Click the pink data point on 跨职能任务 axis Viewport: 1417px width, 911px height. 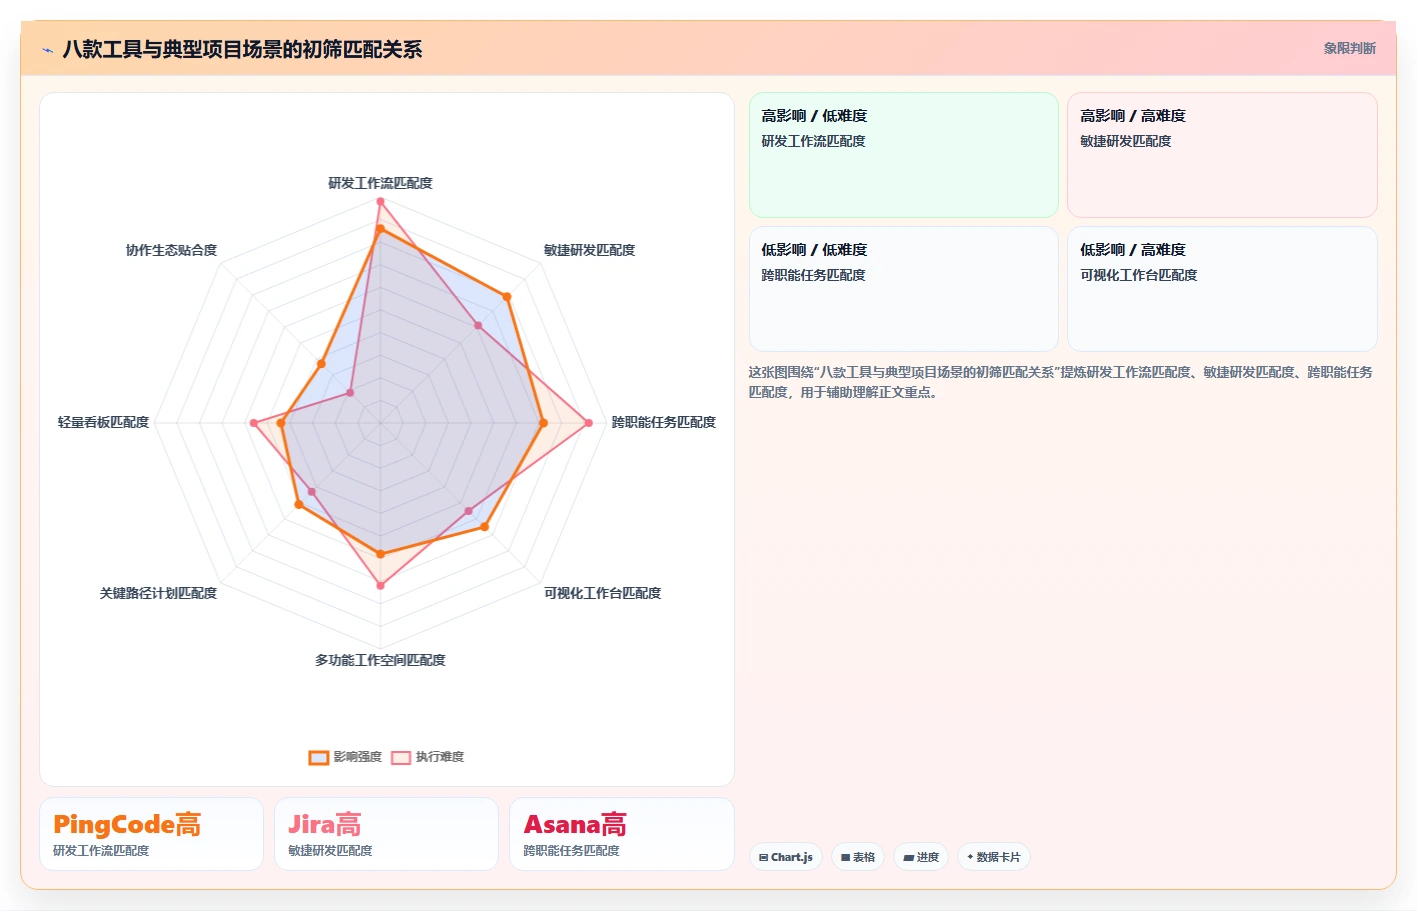(x=588, y=423)
